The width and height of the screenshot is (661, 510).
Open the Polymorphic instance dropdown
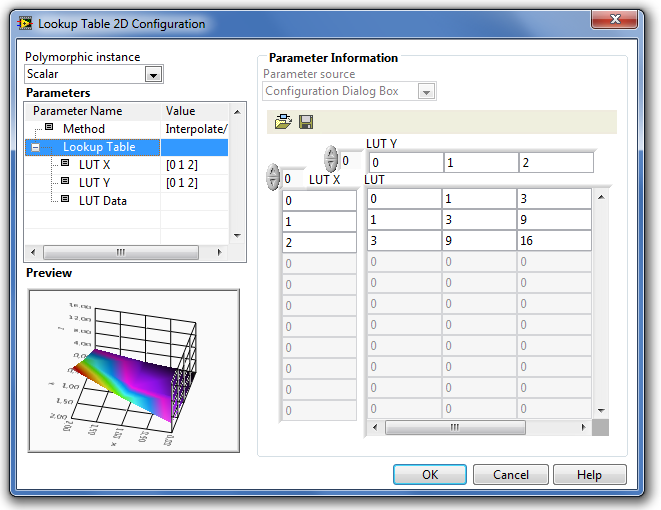tap(153, 74)
